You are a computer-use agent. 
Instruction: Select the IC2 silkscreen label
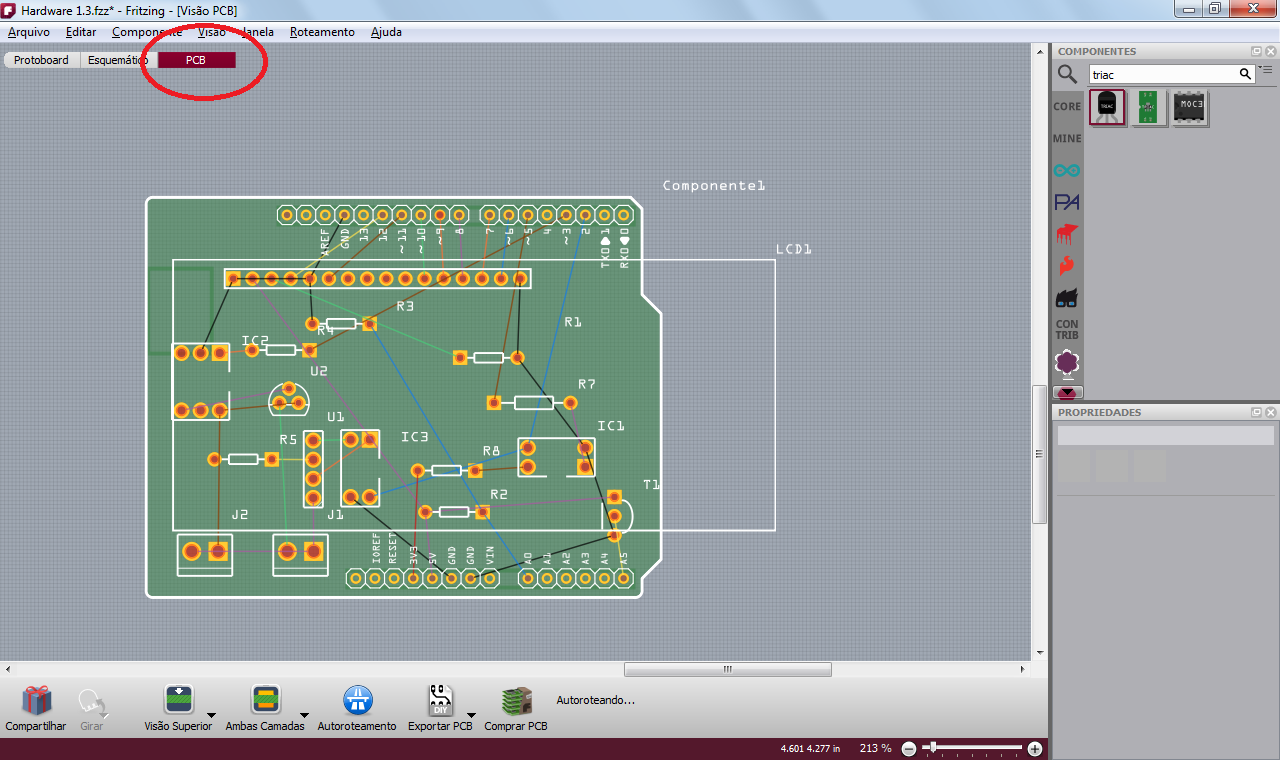coord(255,341)
